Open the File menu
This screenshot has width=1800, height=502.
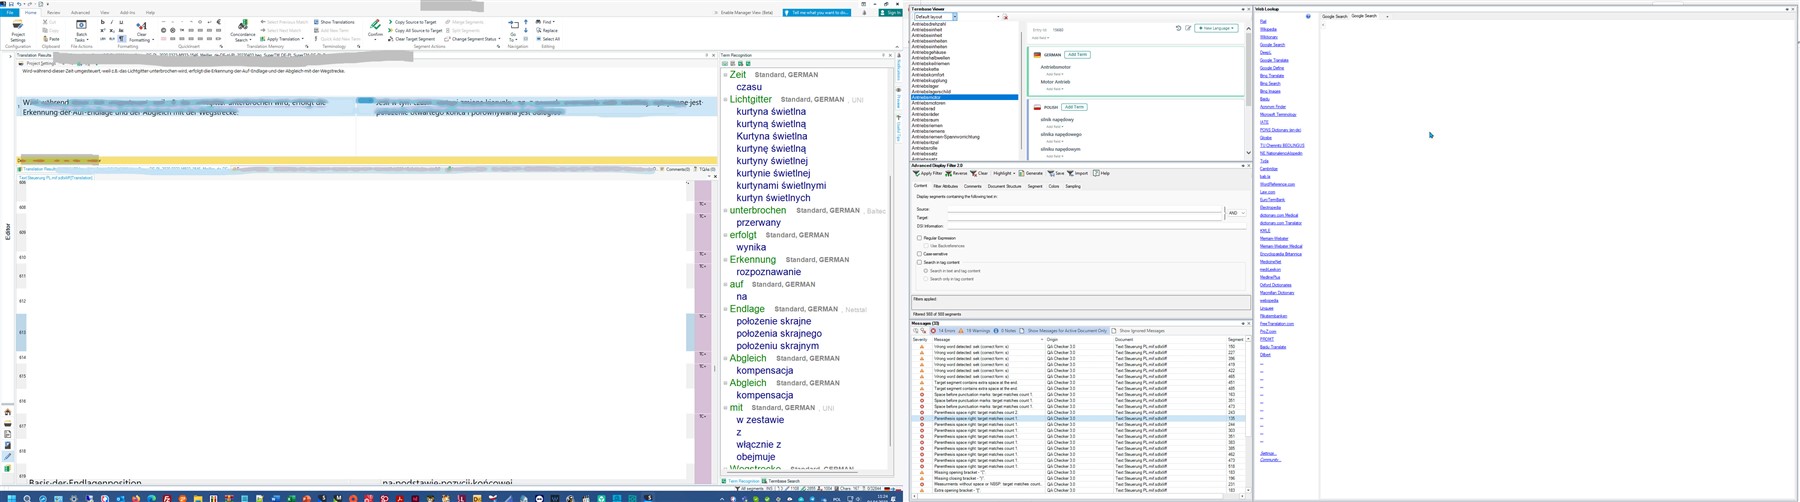point(10,13)
